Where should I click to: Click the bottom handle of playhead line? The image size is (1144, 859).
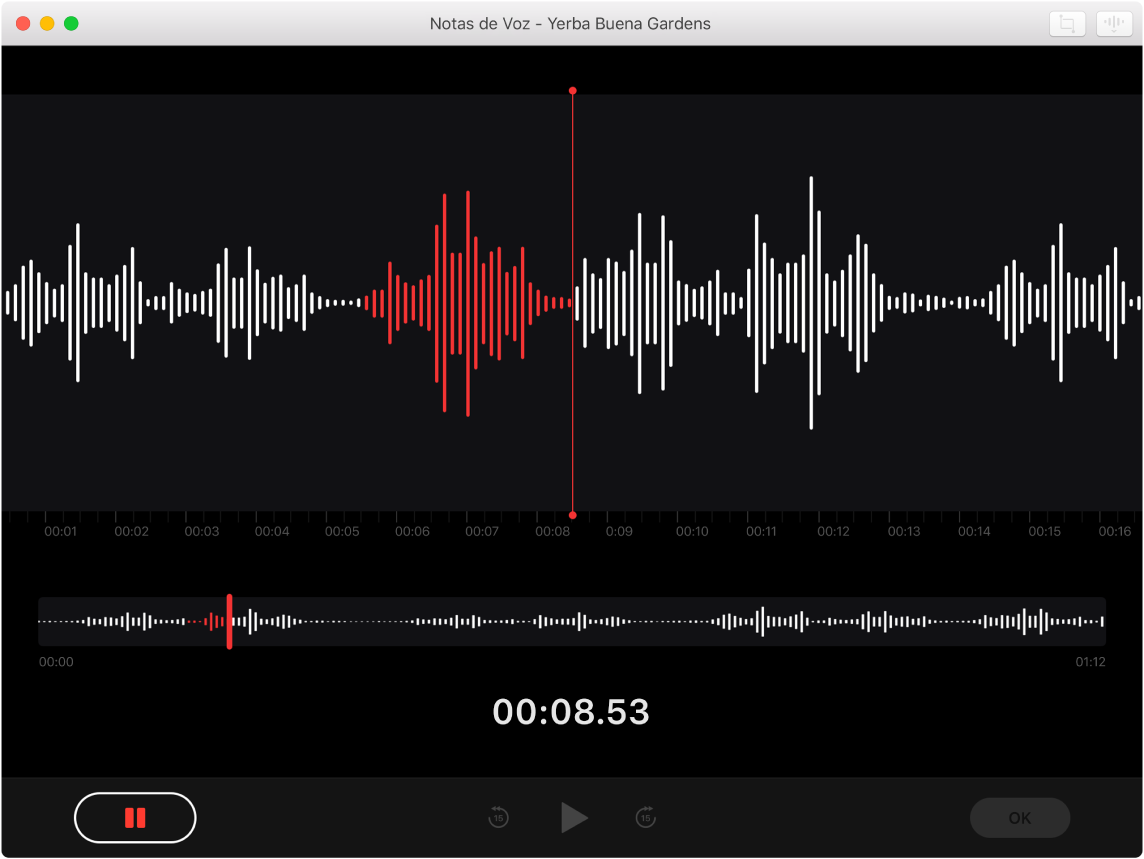(572, 513)
